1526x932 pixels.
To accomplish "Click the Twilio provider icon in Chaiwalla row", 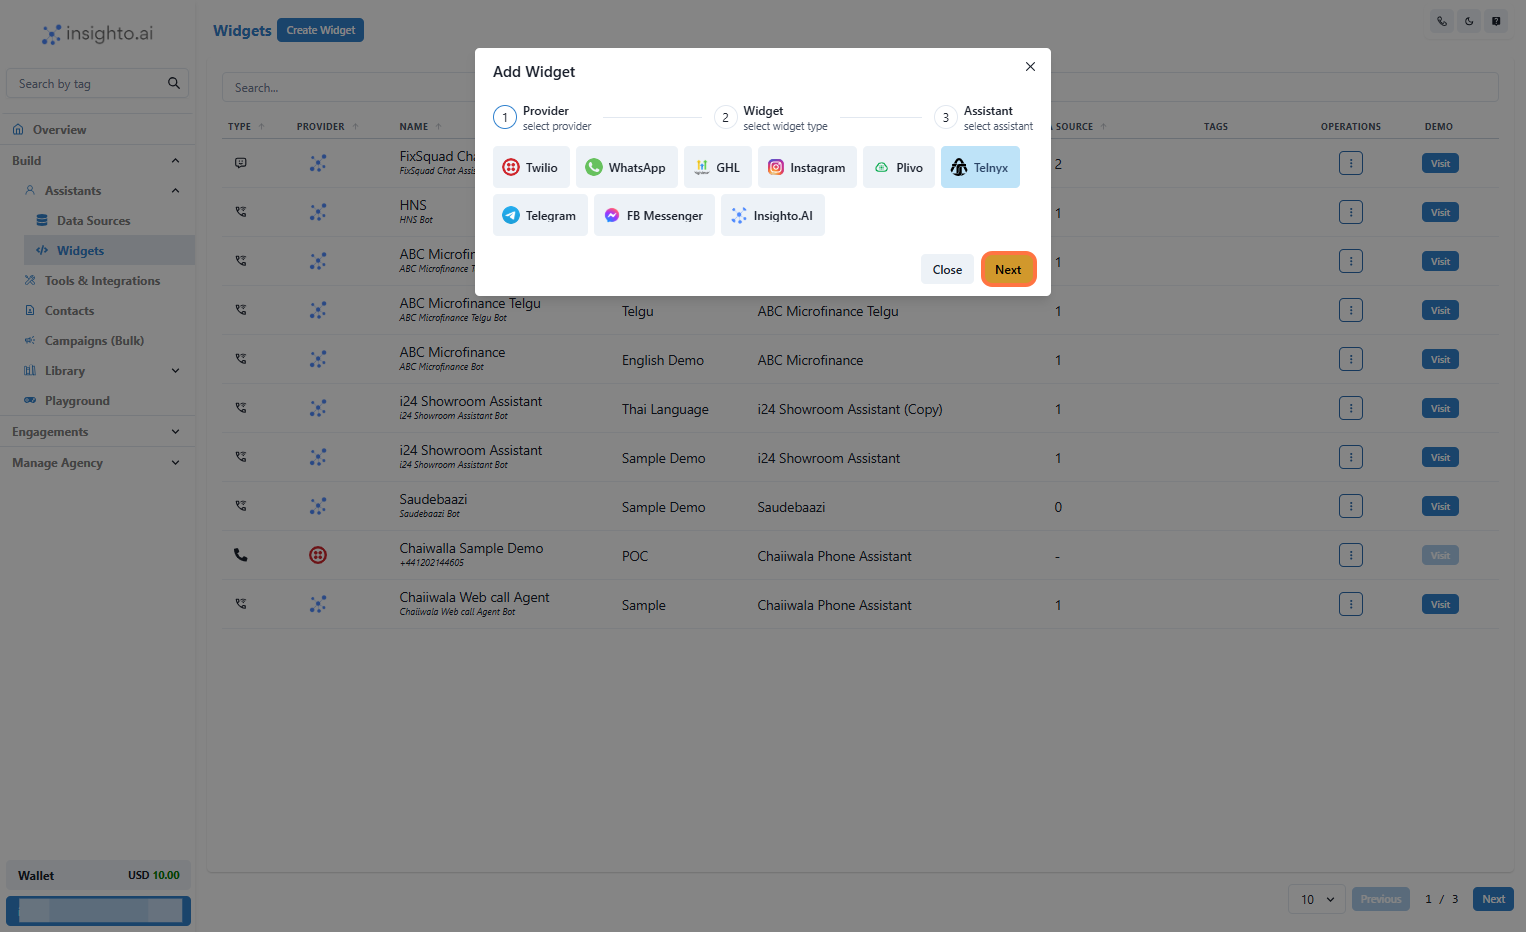I will click(318, 555).
